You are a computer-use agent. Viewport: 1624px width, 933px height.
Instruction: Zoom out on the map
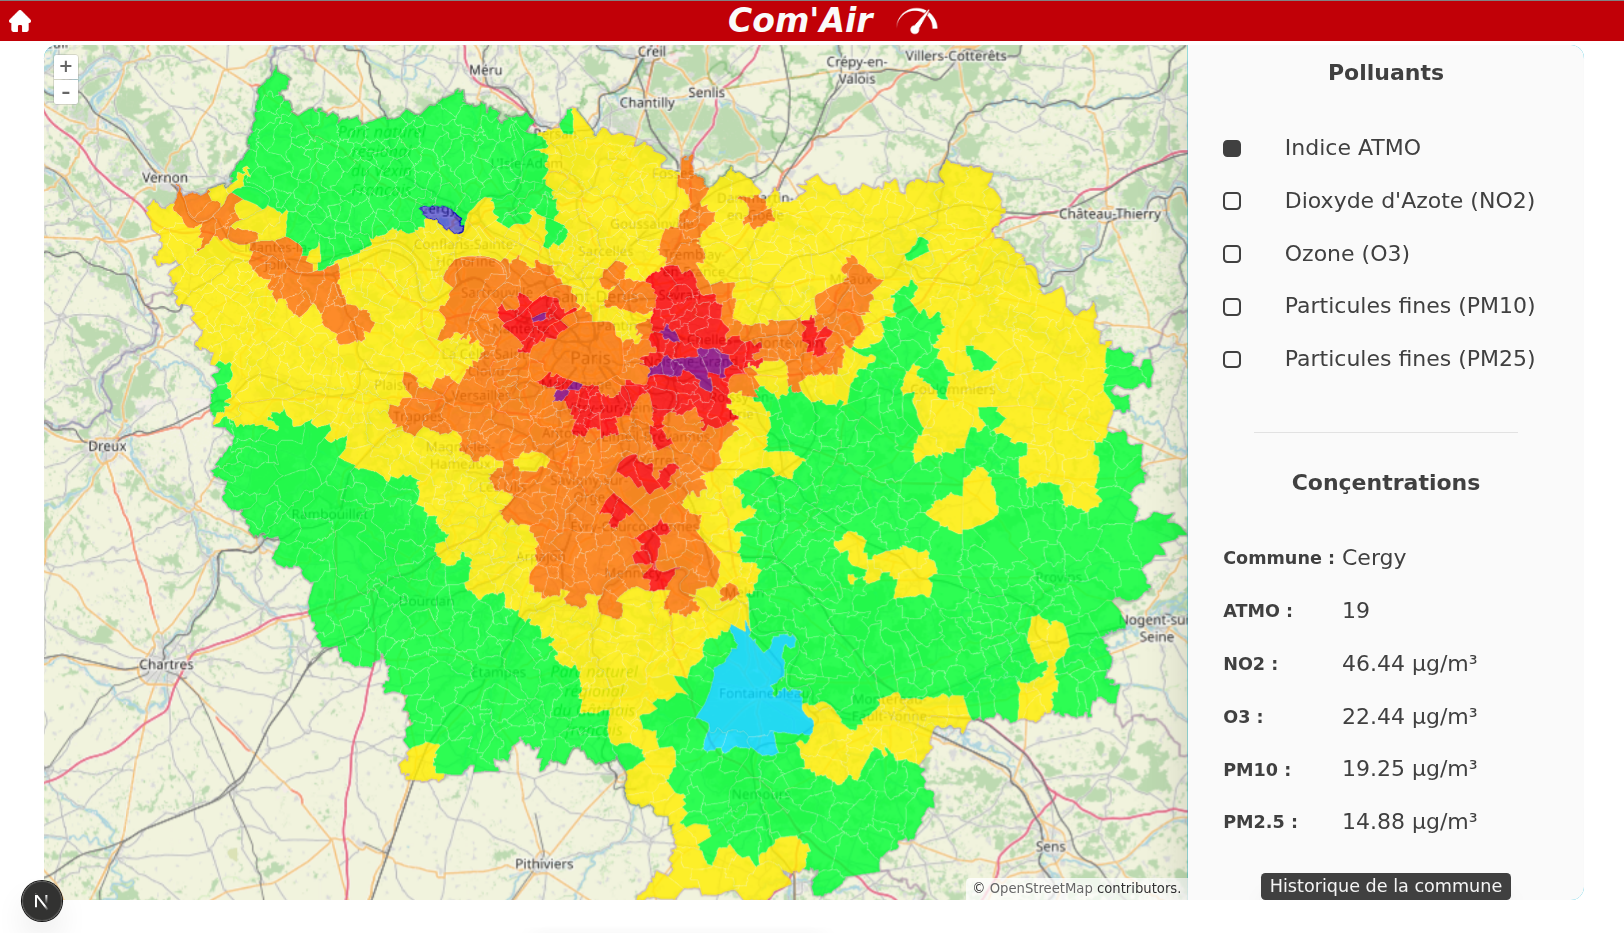tap(66, 93)
